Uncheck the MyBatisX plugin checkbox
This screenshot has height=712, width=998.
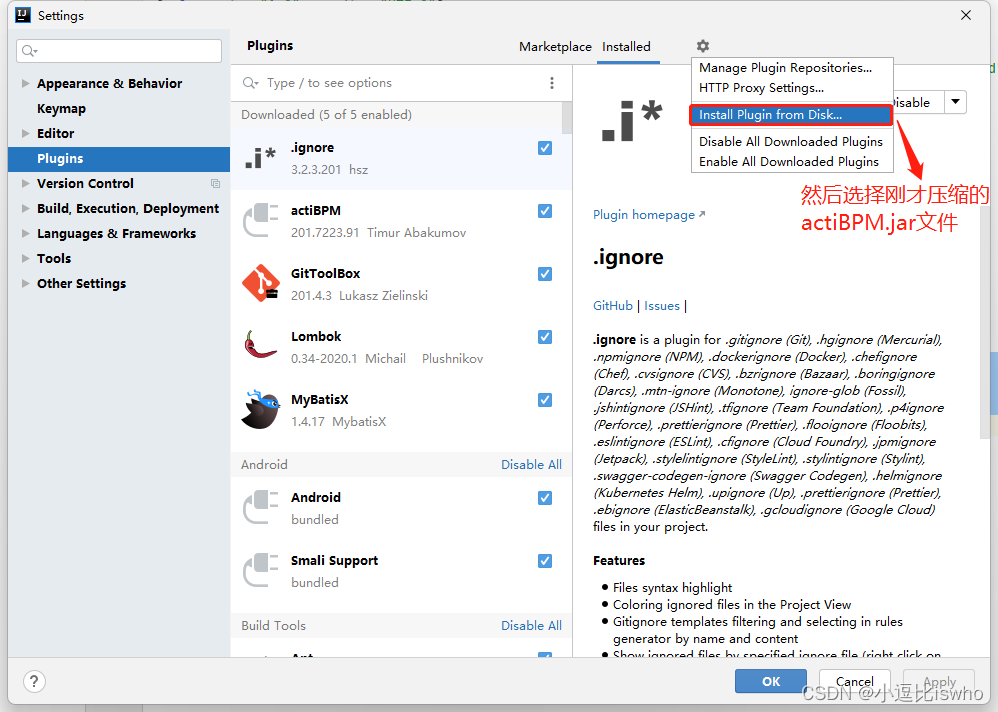(545, 400)
